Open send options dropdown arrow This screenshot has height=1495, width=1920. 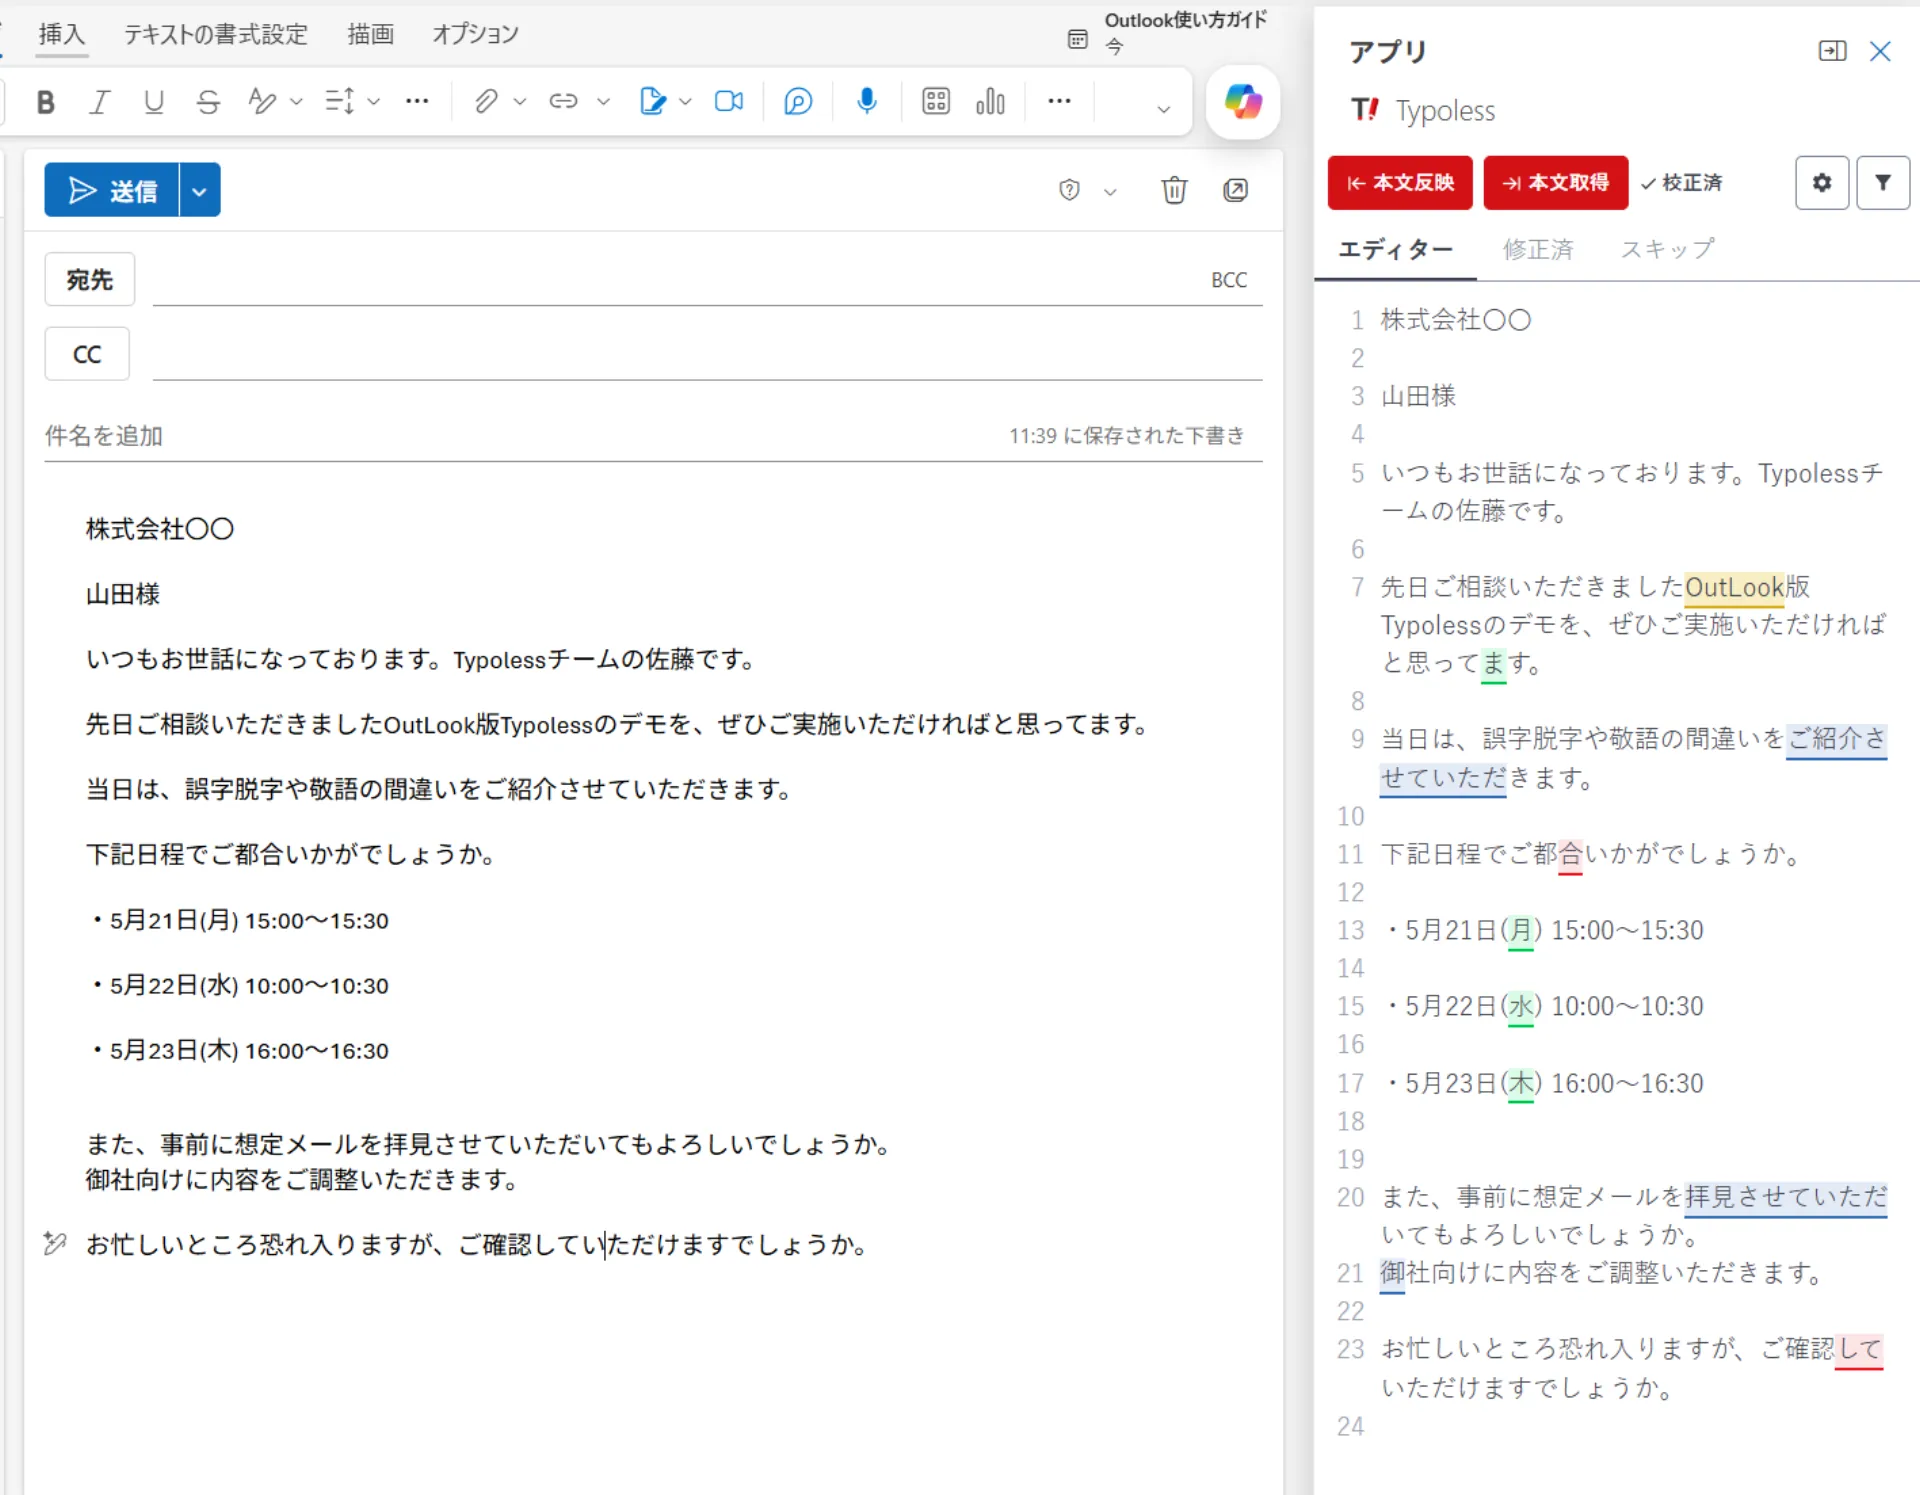coord(200,190)
